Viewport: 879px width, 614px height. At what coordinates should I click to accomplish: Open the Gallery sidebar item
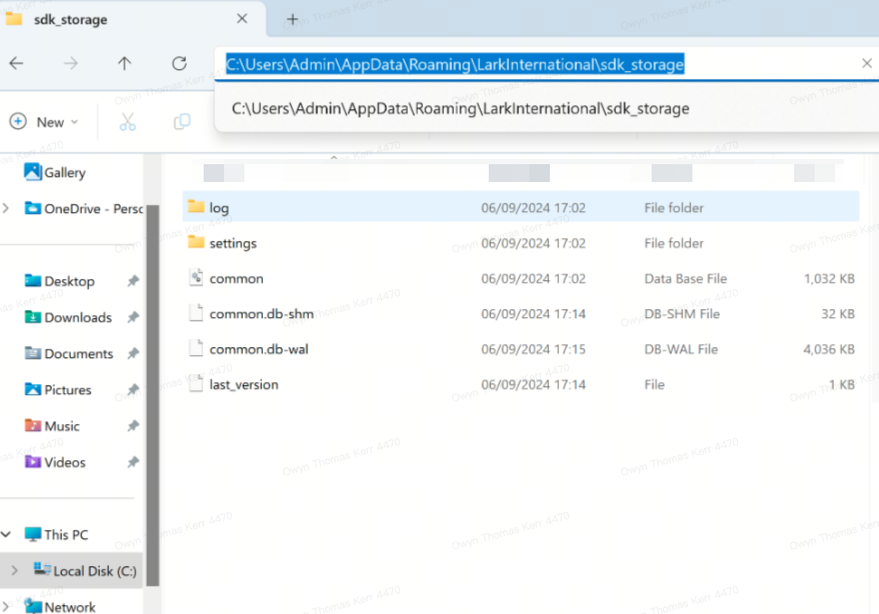coord(63,172)
